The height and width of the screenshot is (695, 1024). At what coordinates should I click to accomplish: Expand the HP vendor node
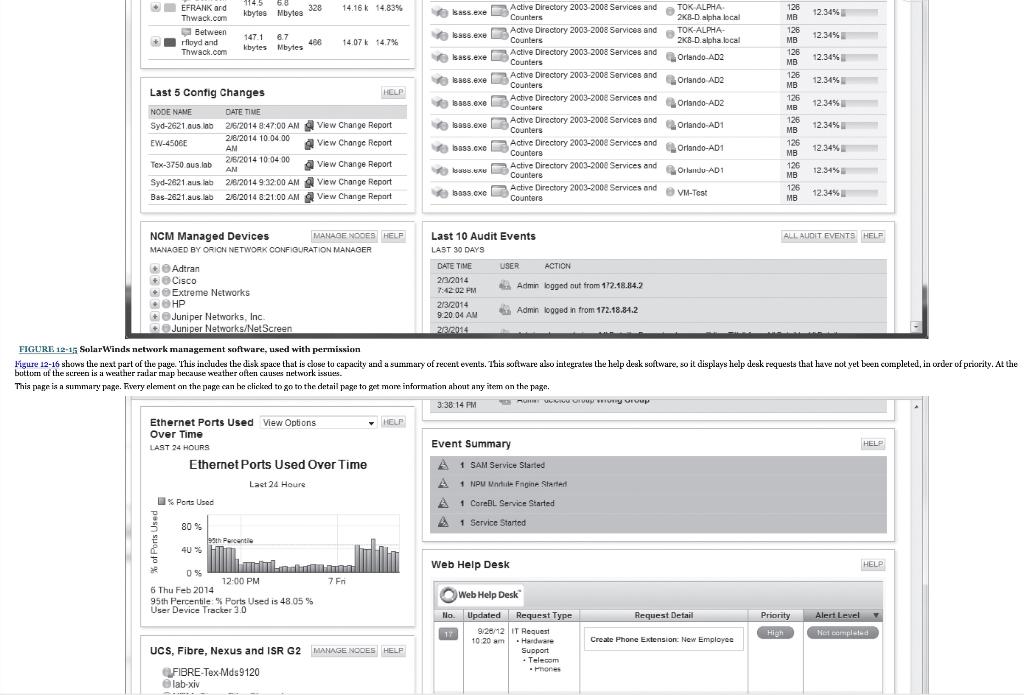155,304
